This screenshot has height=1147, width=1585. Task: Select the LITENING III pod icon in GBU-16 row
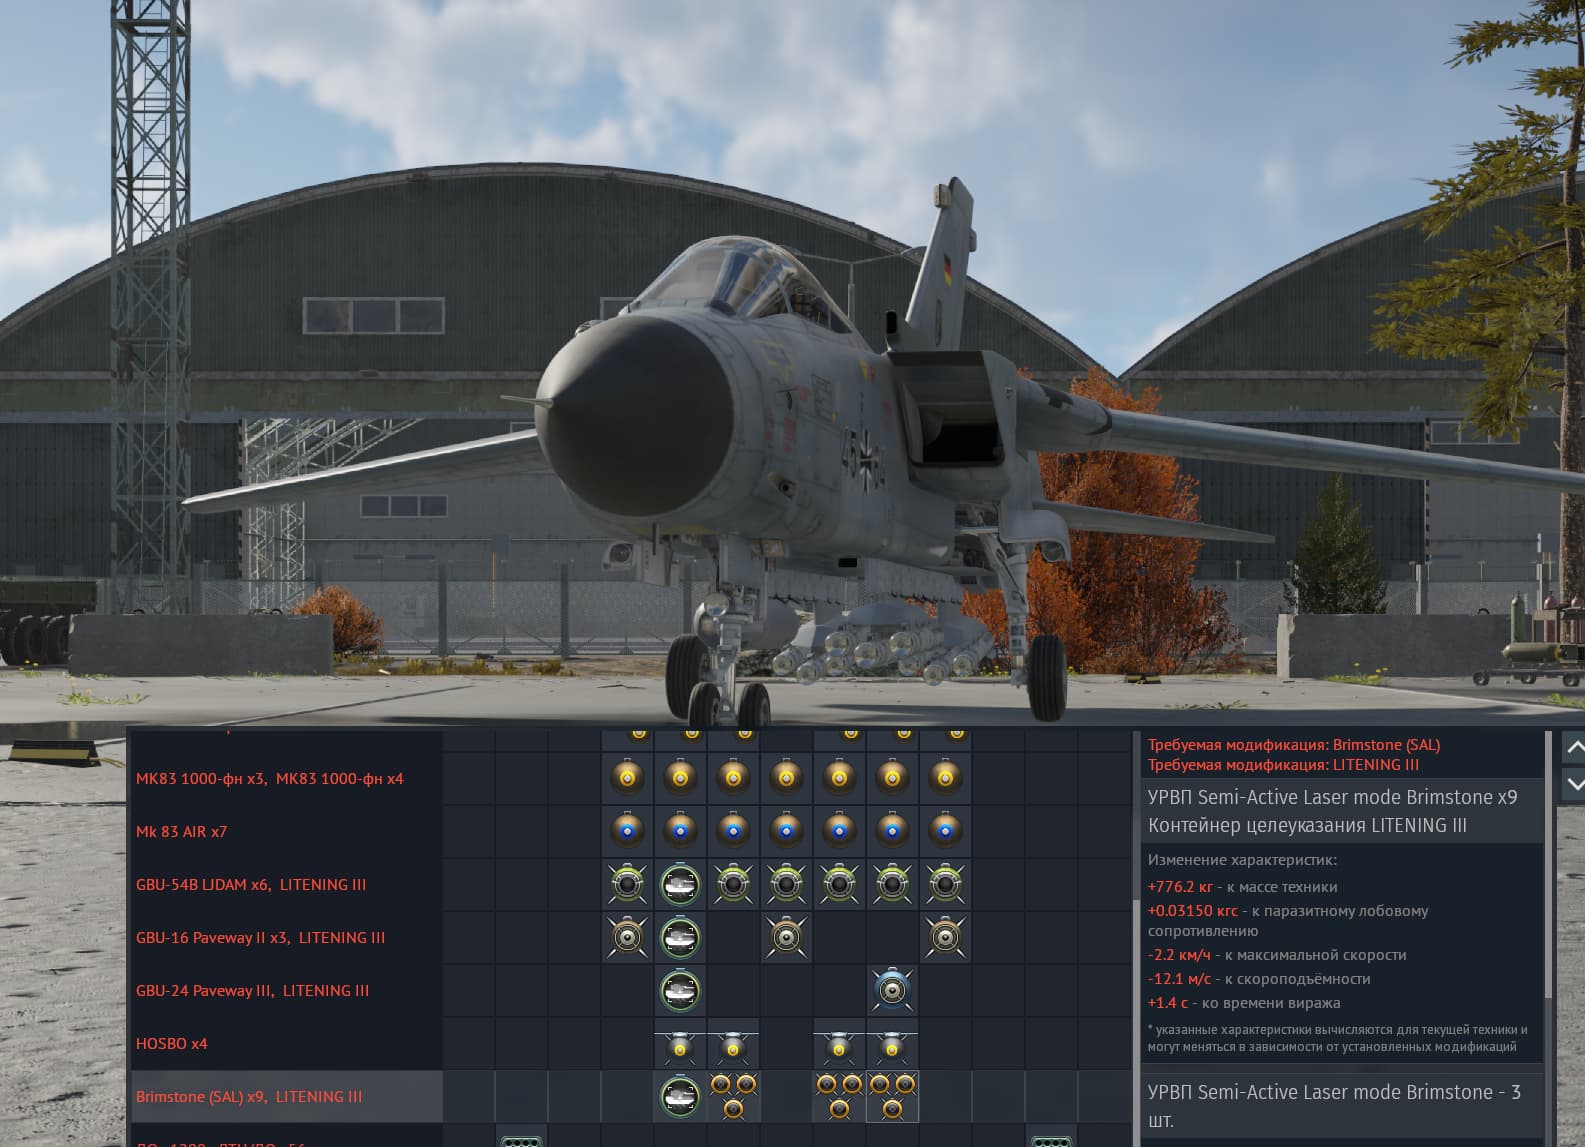680,938
